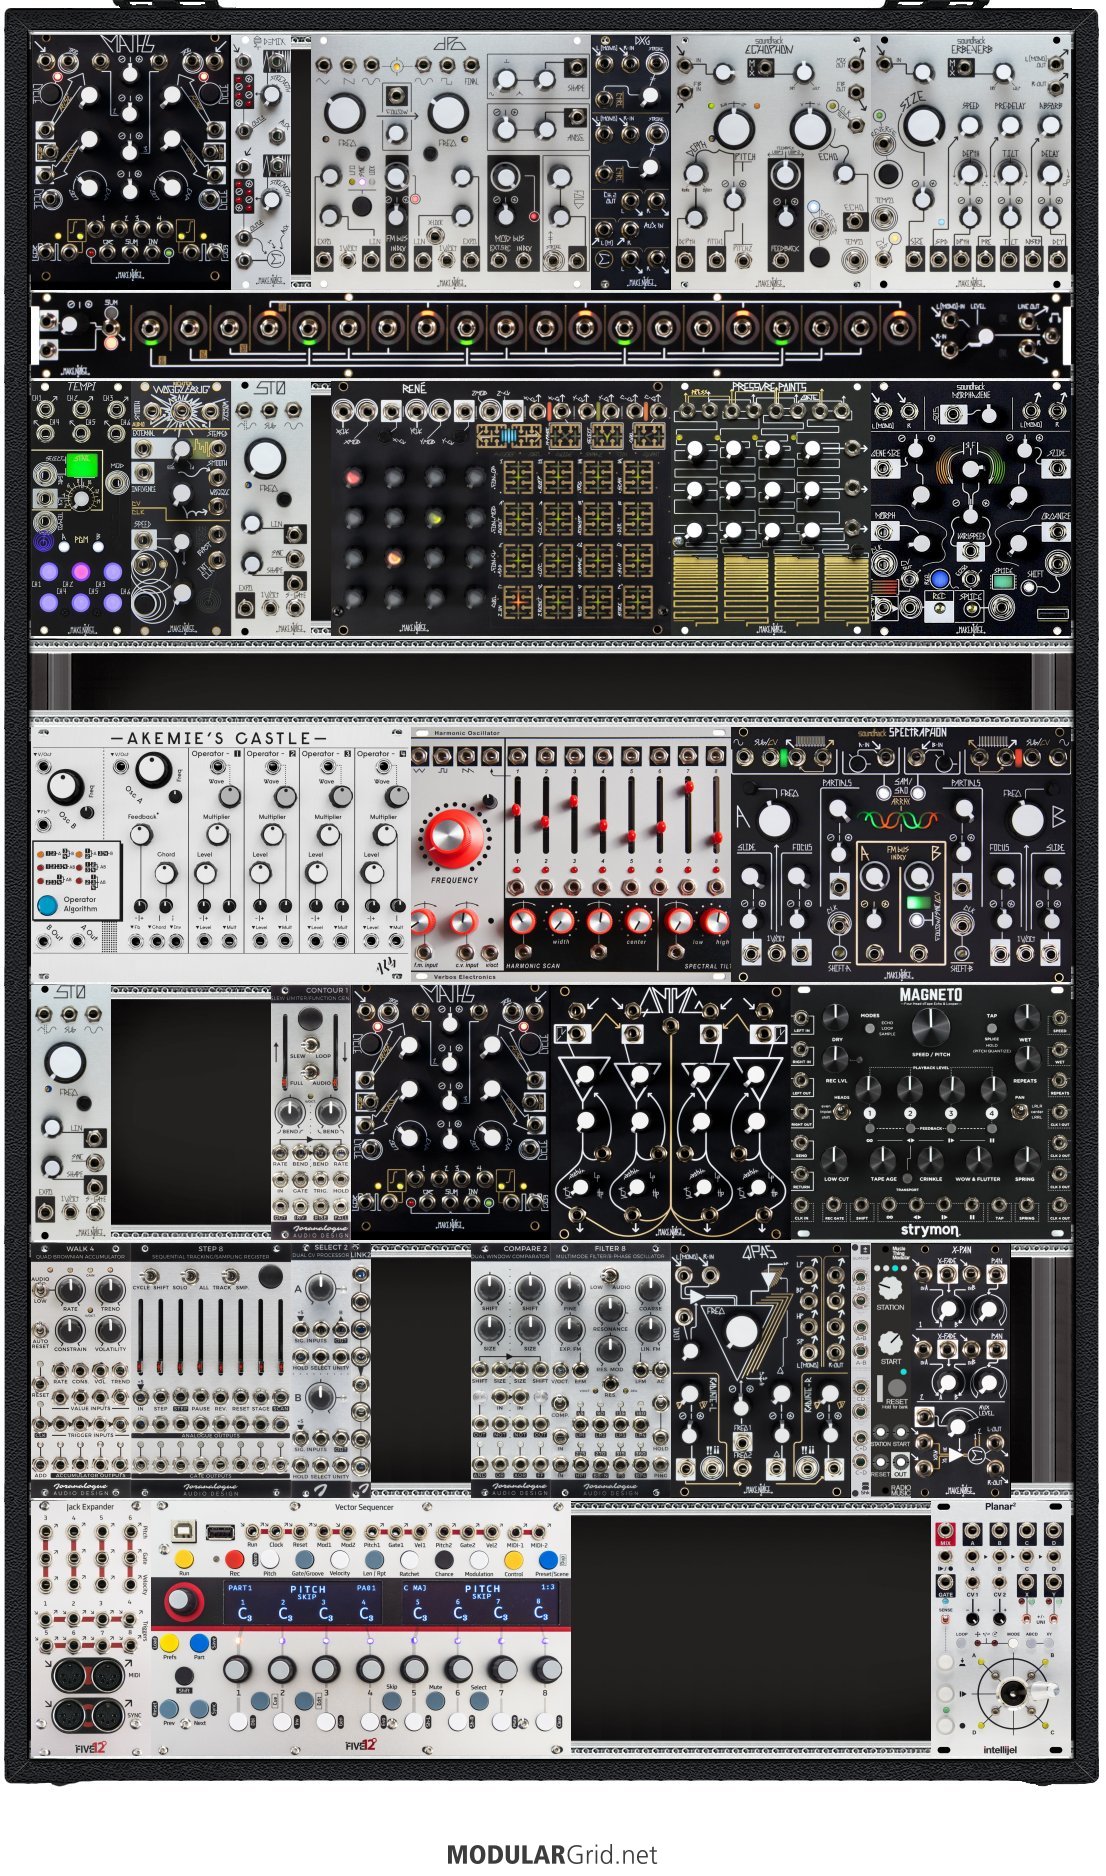Click the Prev button on Vector Sequencer
This screenshot has height=1876, width=1106.
point(169,1708)
